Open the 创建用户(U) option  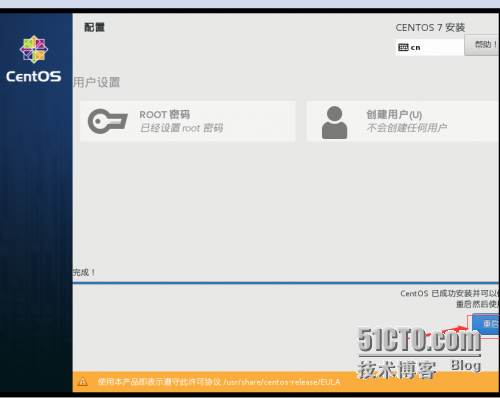pyautogui.click(x=403, y=121)
